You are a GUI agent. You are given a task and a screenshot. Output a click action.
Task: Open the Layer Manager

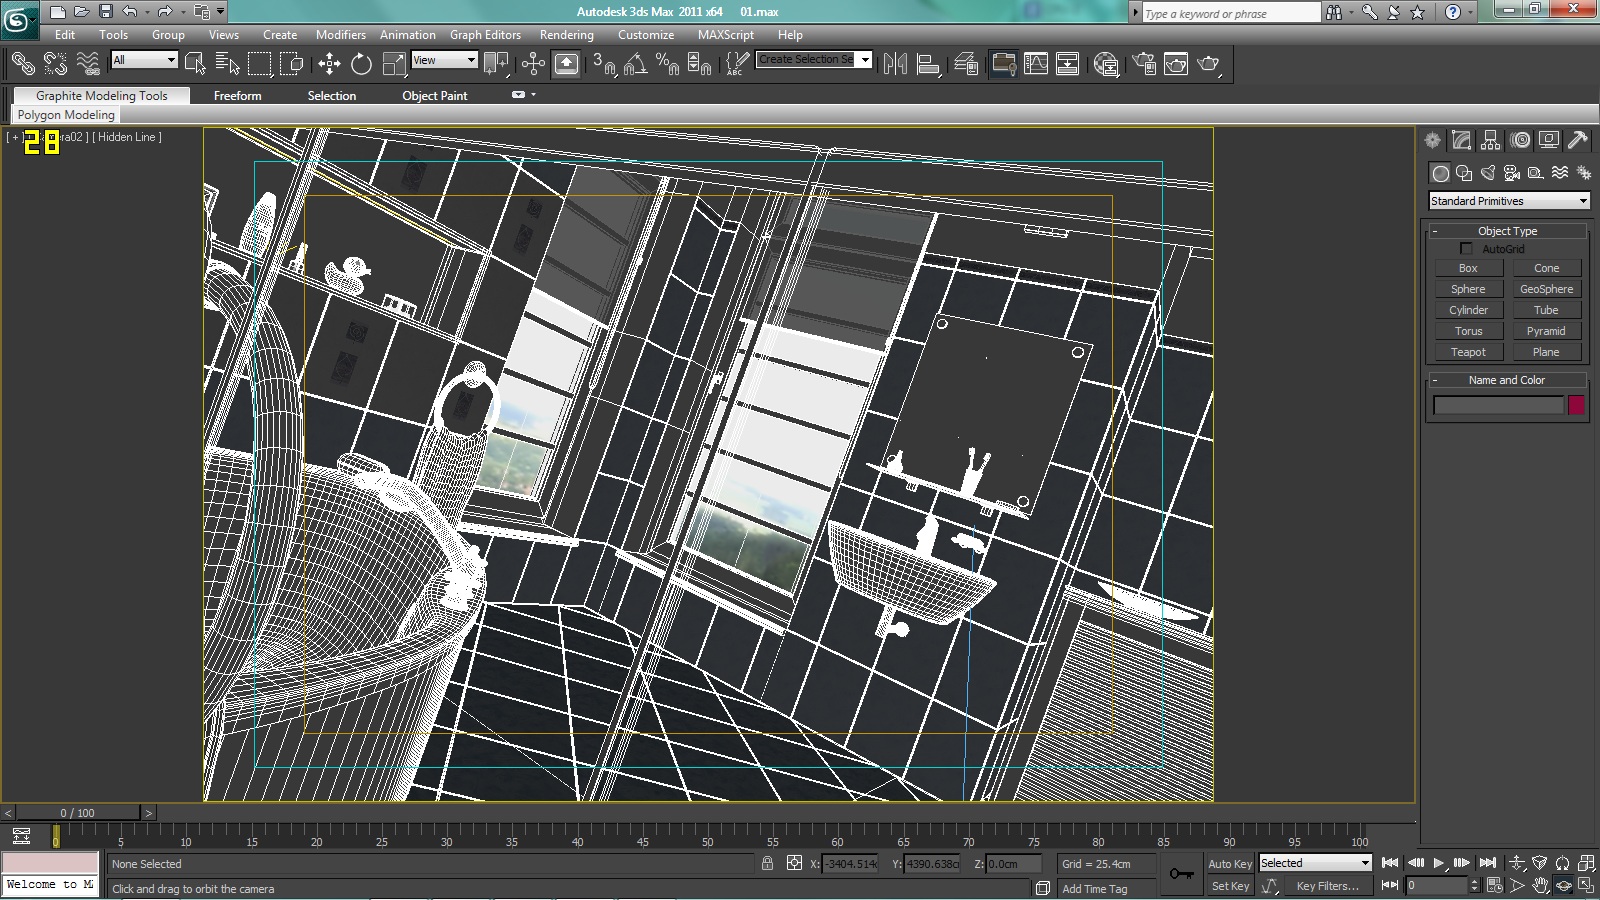pyautogui.click(x=965, y=64)
